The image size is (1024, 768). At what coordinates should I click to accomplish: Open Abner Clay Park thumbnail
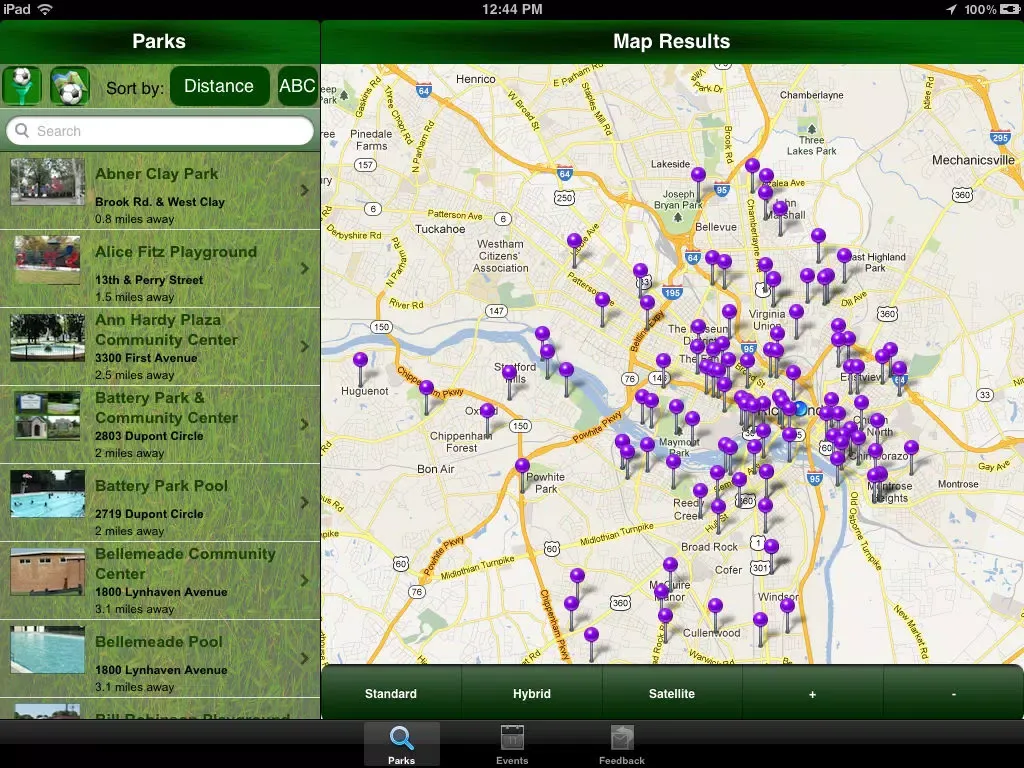(48, 182)
